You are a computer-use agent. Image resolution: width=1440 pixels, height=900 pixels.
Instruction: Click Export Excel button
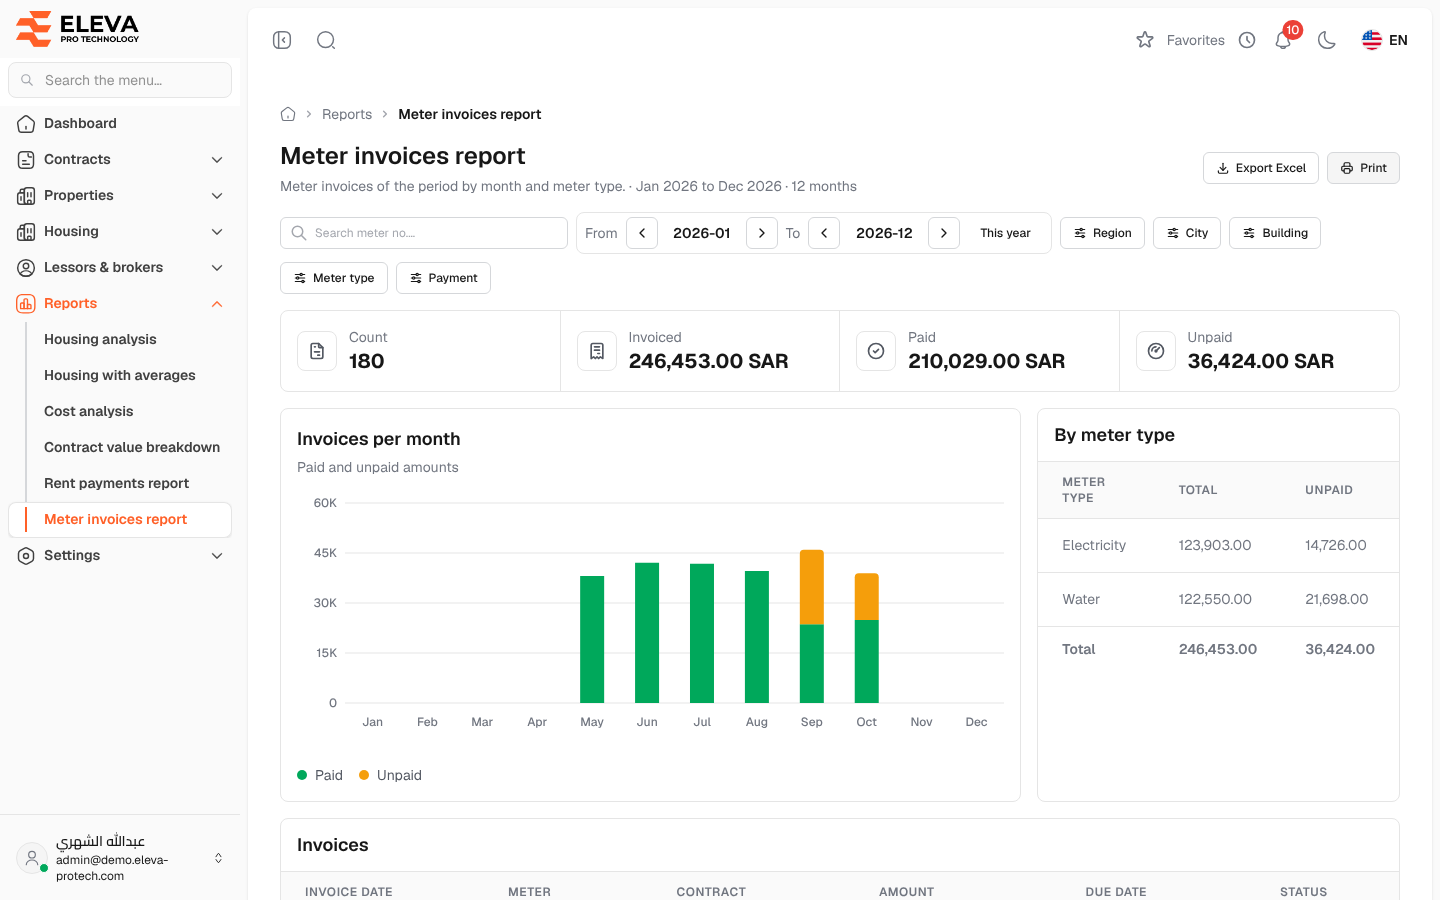pos(1260,168)
